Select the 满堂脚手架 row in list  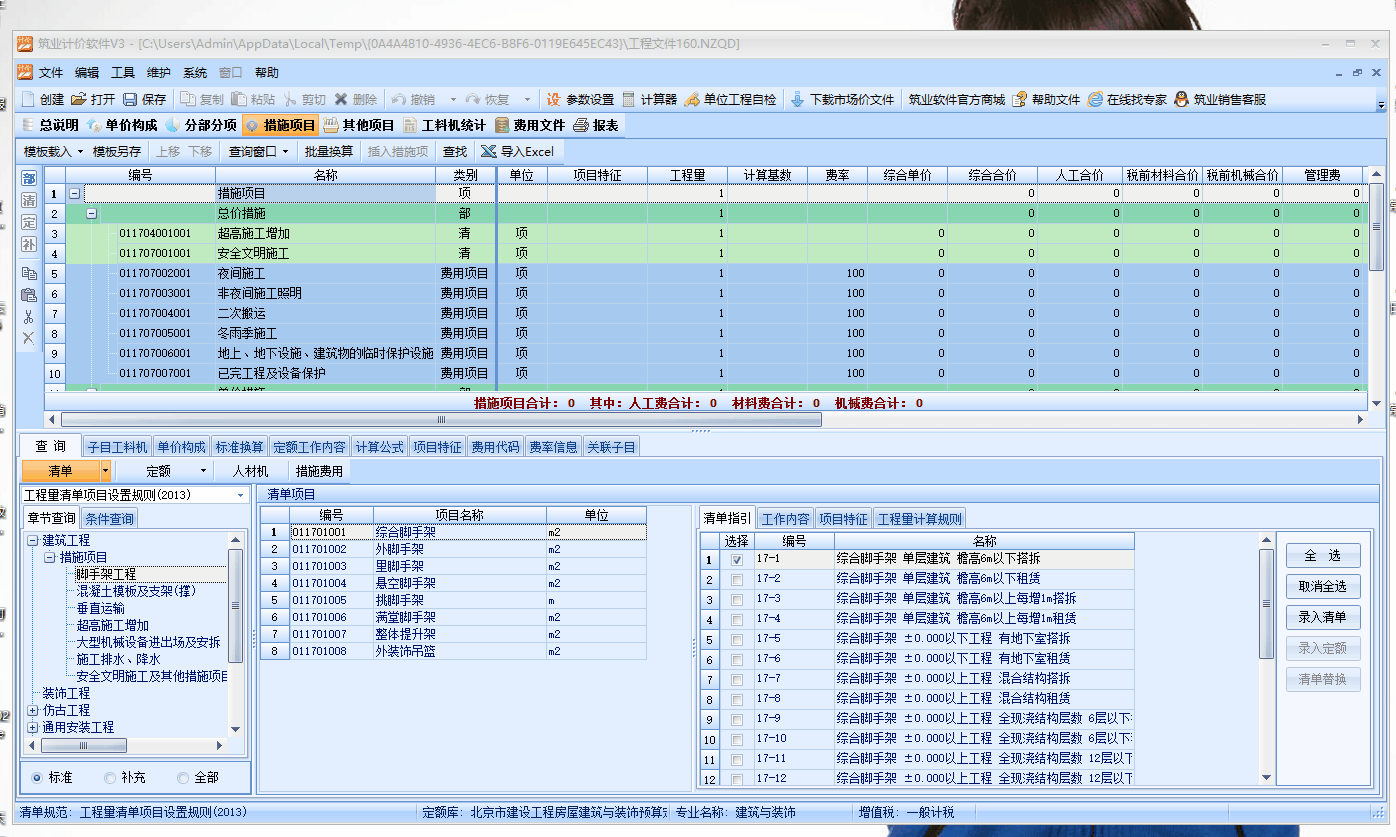click(404, 617)
